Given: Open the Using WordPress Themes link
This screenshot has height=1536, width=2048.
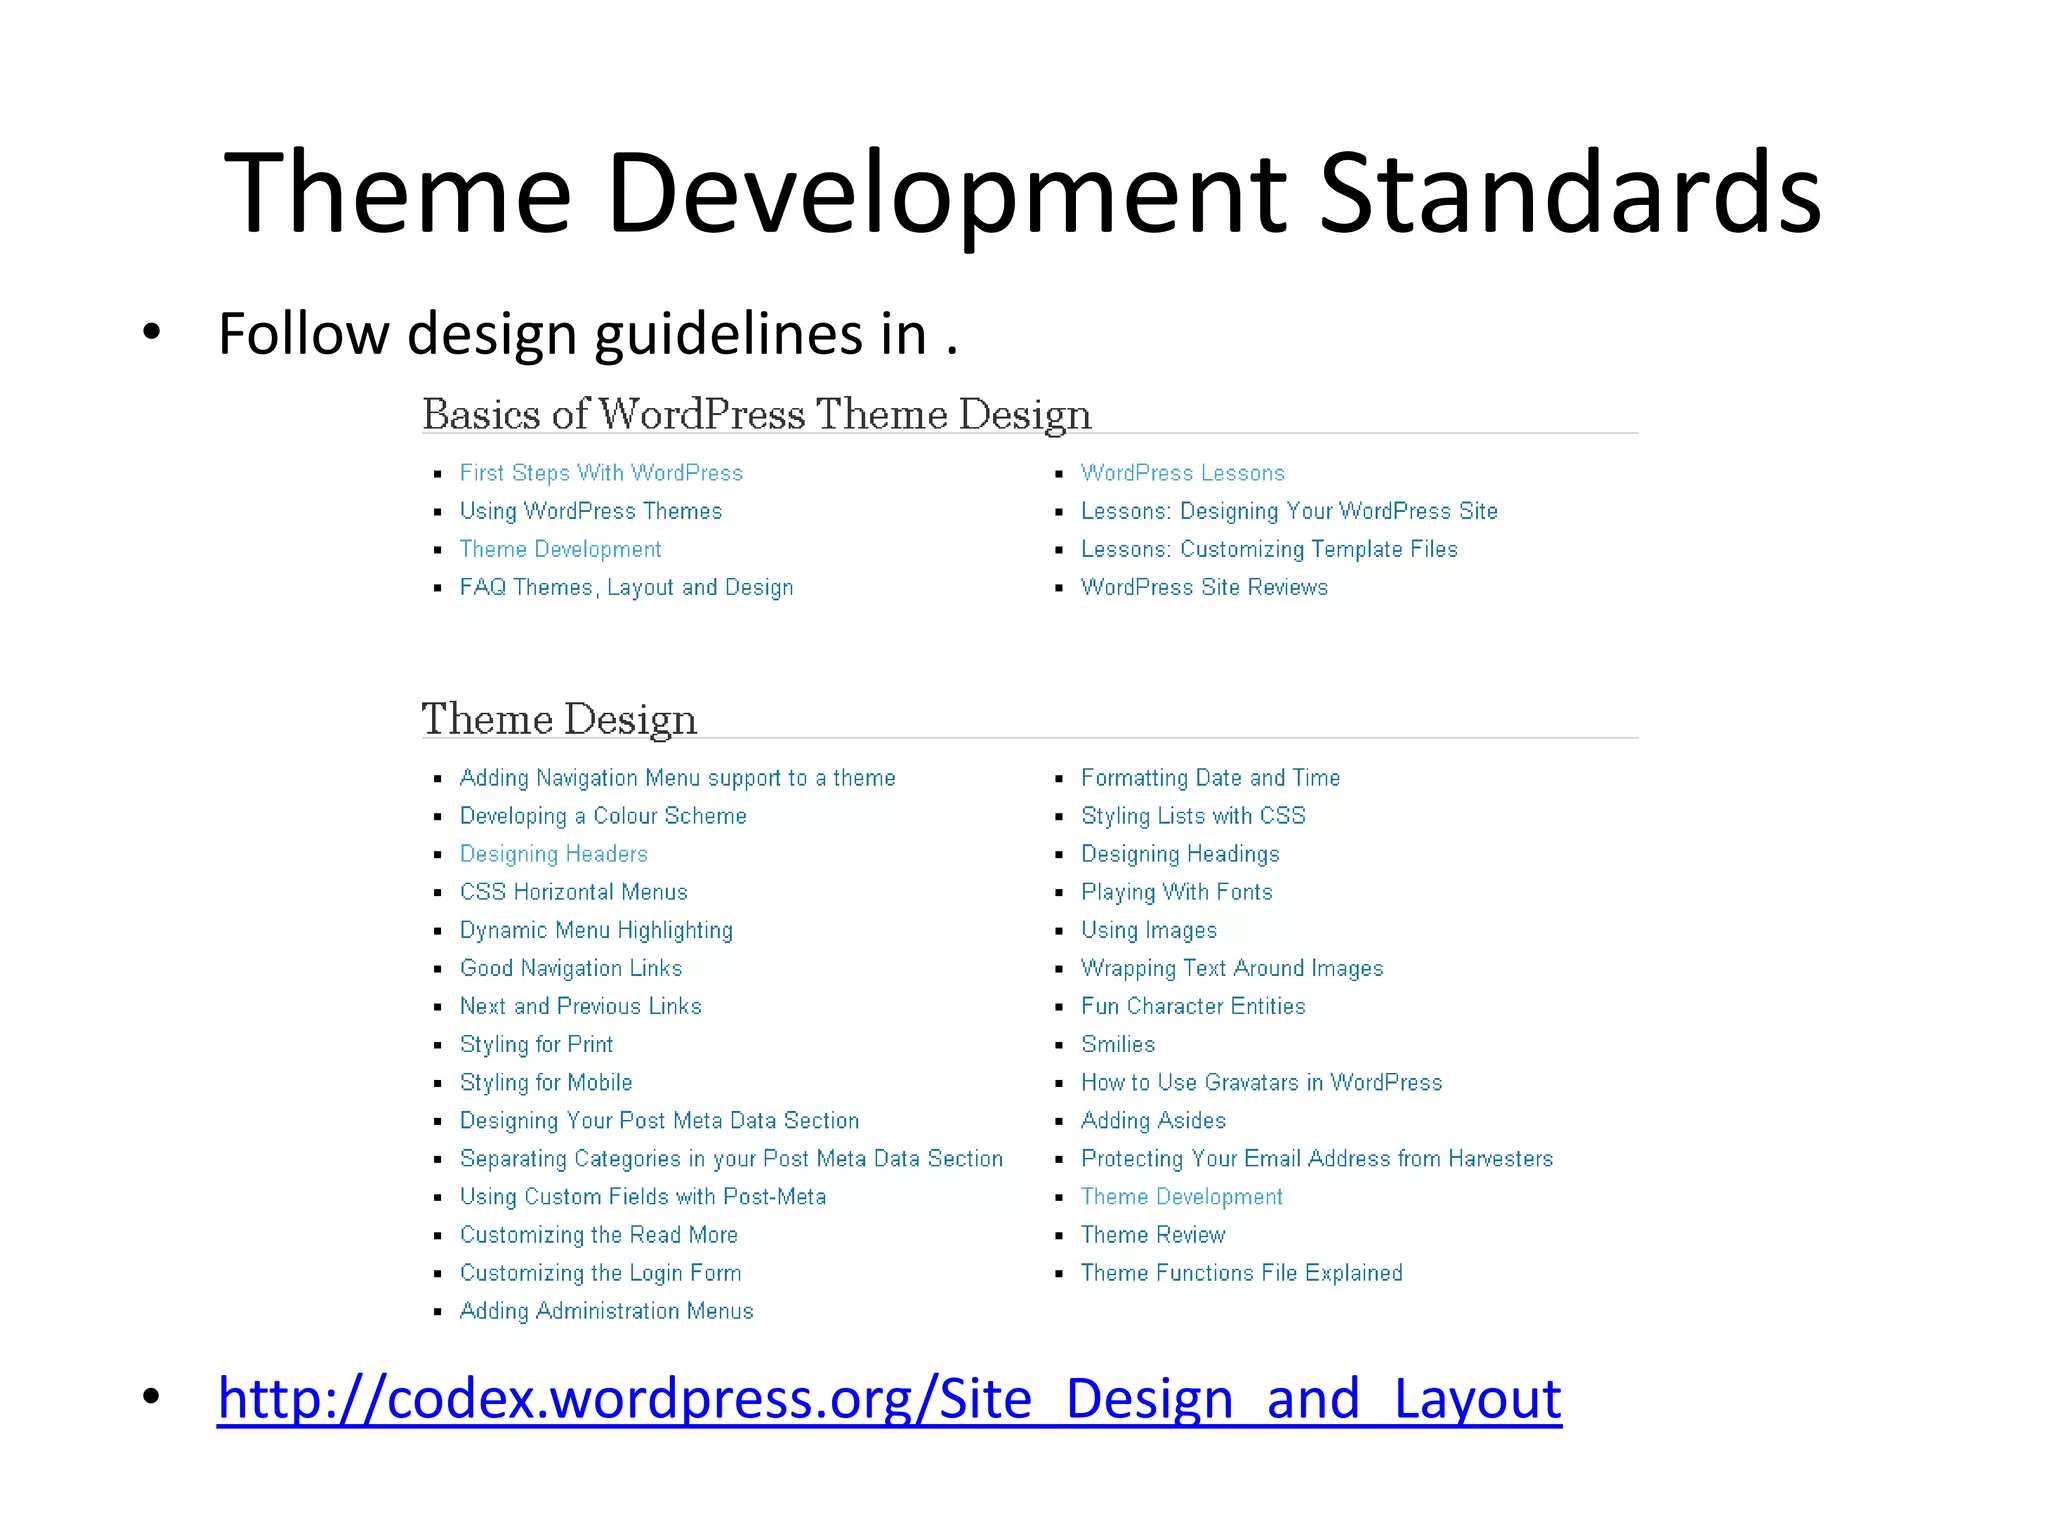Looking at the screenshot, I should (591, 511).
